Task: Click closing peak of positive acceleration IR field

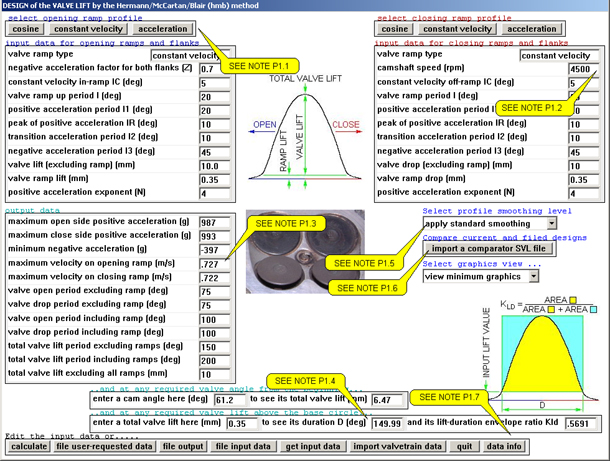Action: [584, 124]
